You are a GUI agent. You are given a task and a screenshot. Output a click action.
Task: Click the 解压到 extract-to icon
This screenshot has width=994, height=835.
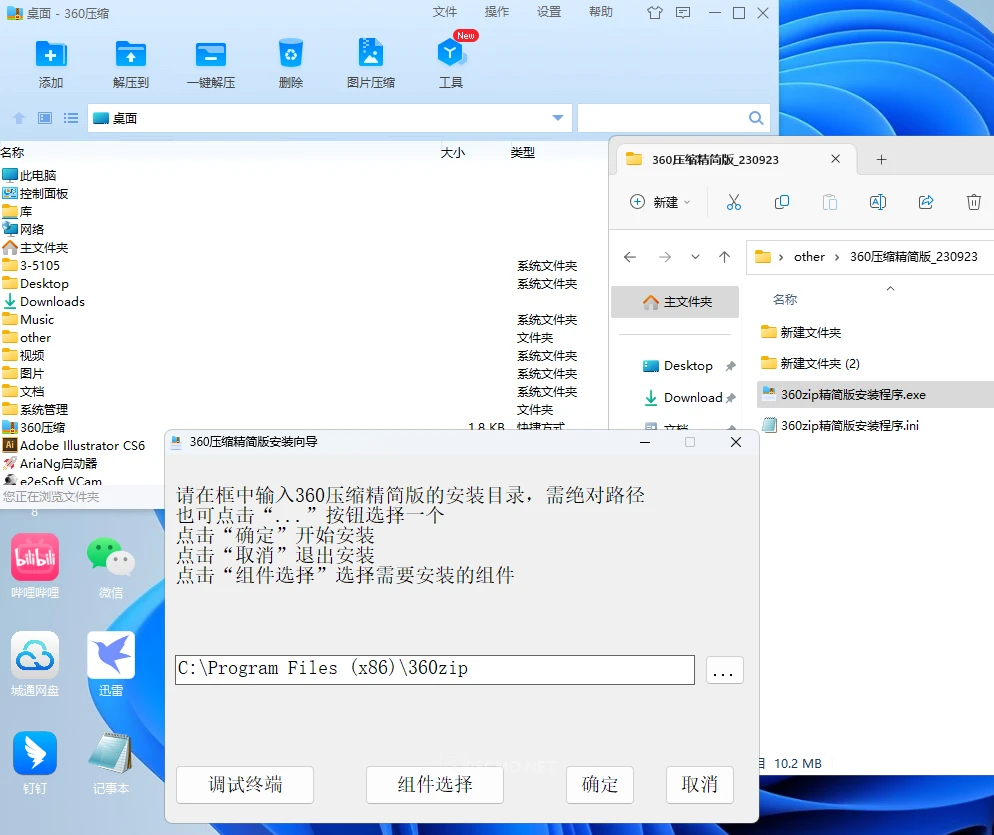pos(131,55)
